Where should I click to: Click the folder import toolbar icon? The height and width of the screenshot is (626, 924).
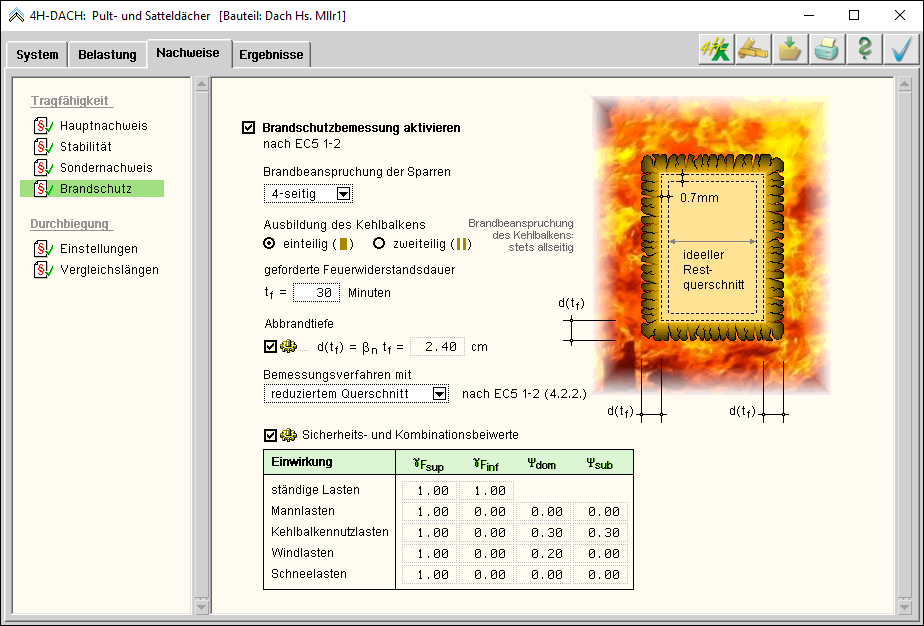click(x=790, y=50)
